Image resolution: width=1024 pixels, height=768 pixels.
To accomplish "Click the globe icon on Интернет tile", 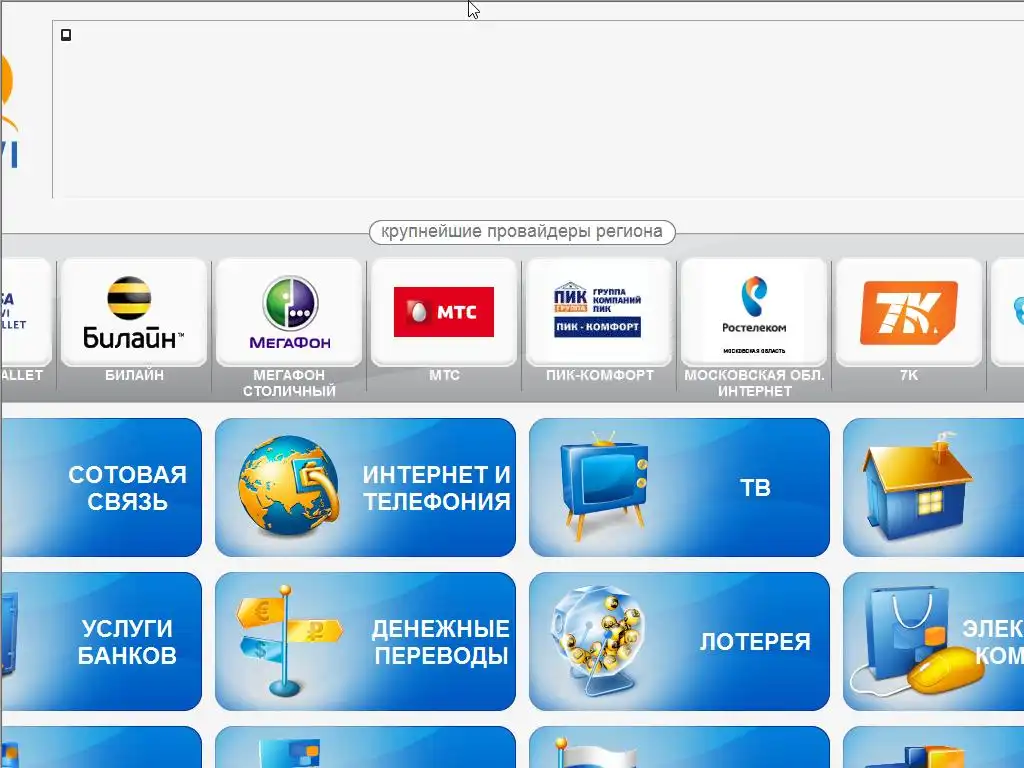I will (289, 486).
